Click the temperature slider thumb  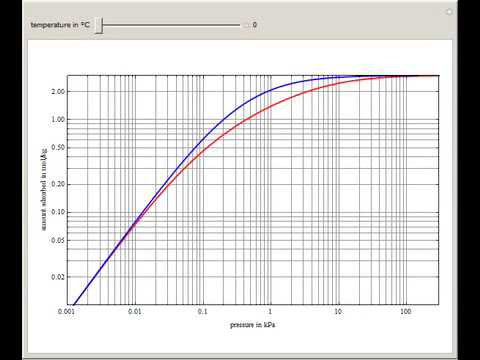99,25
